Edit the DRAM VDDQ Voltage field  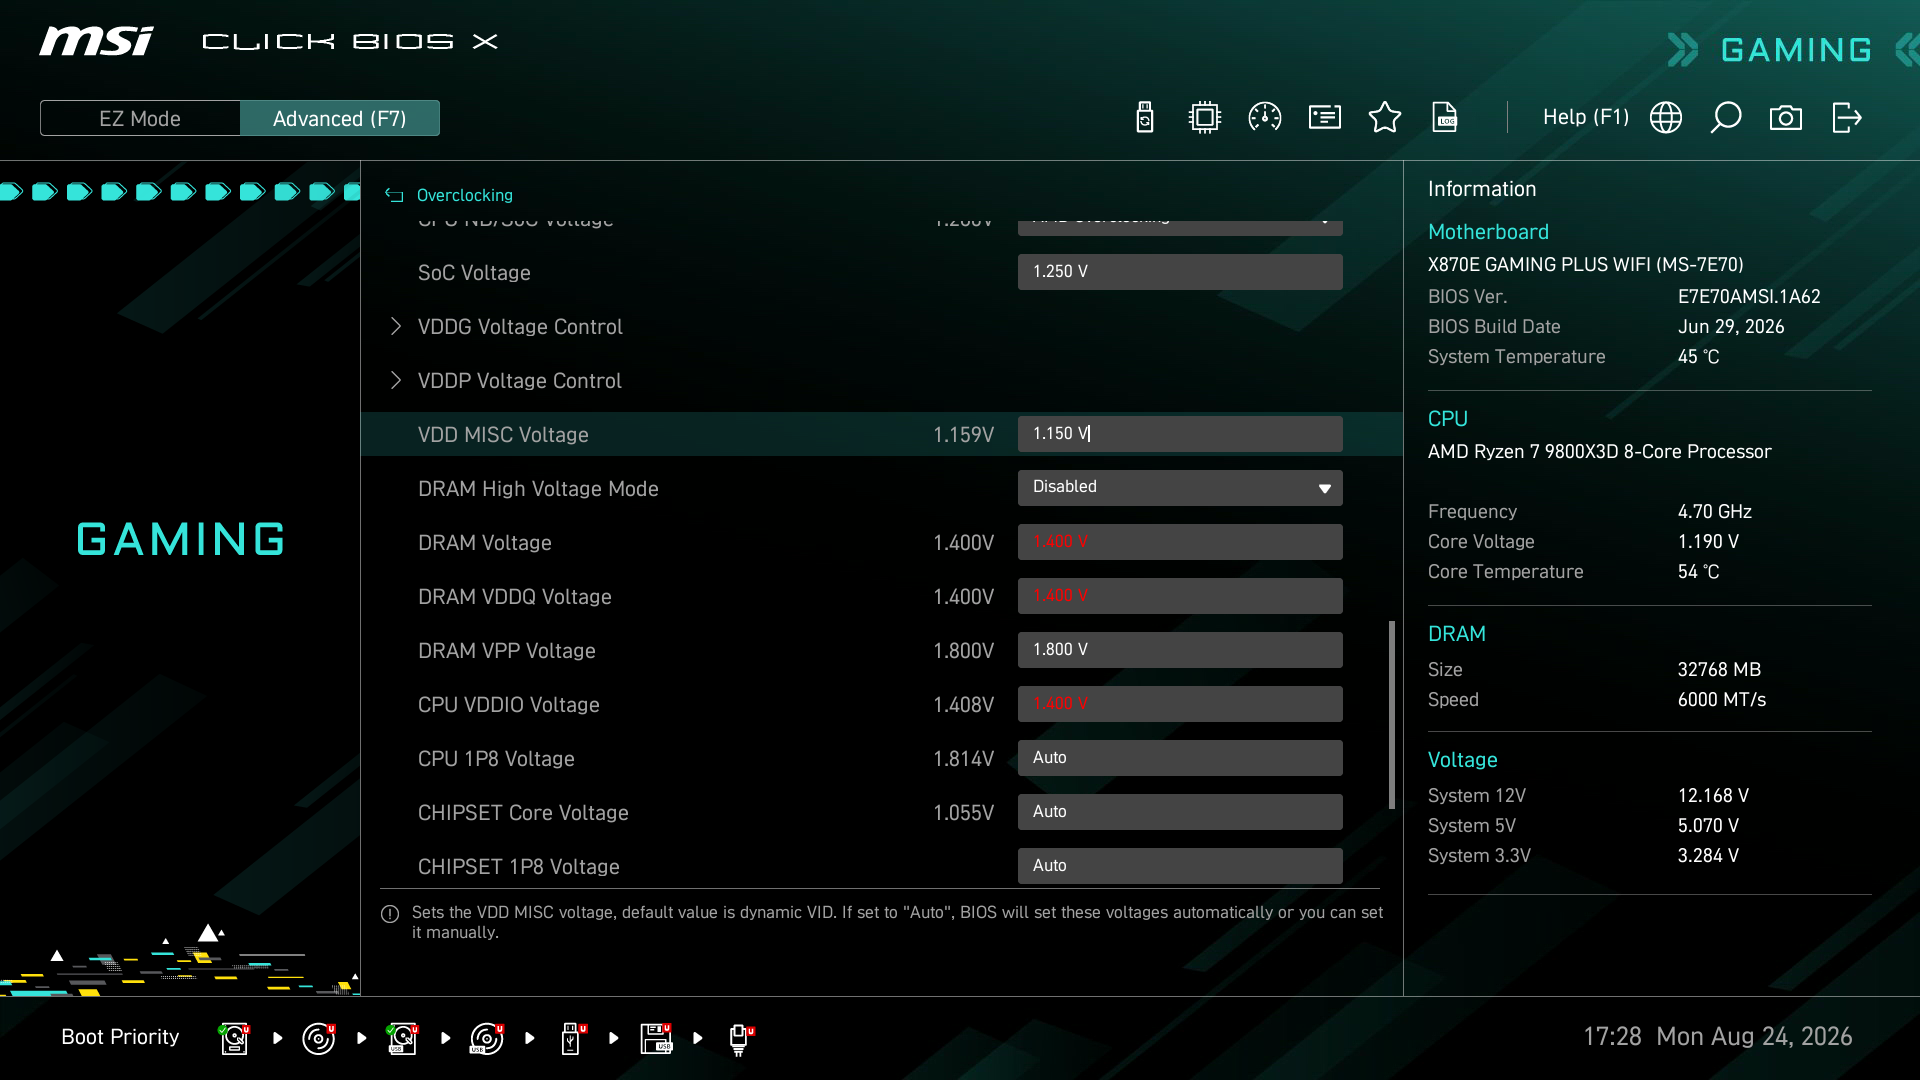[1180, 596]
